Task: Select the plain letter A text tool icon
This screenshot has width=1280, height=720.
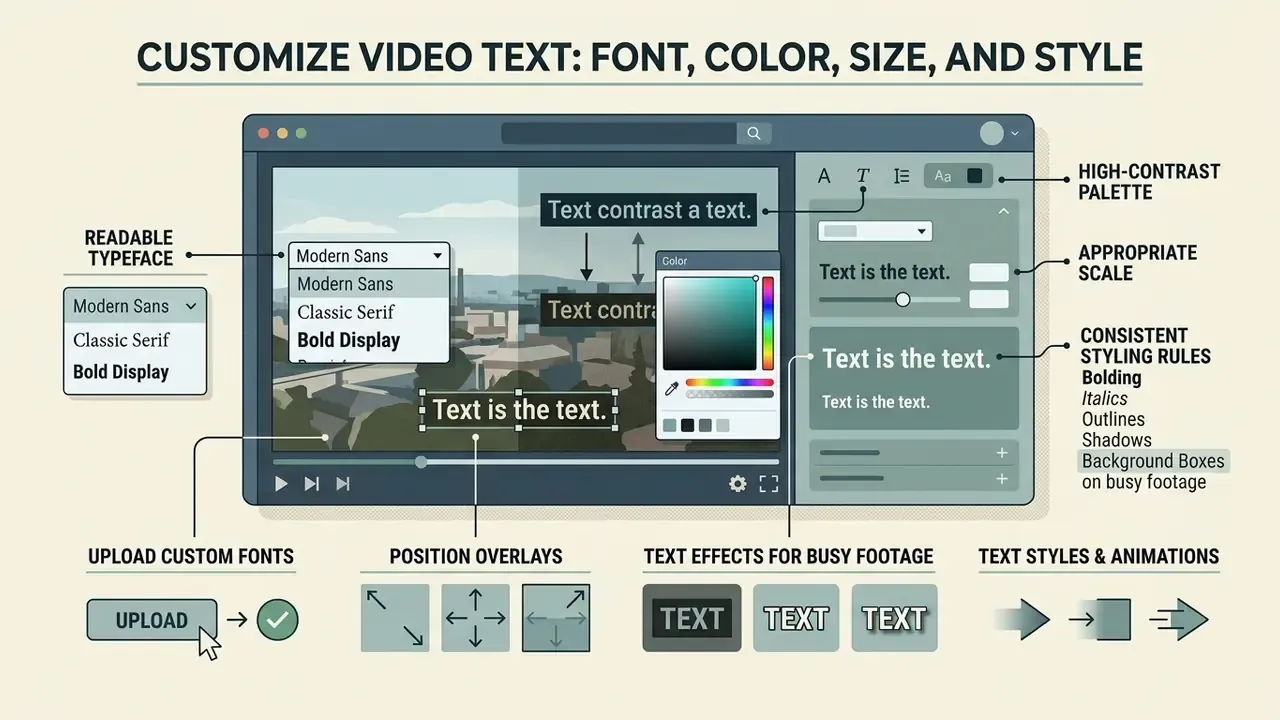Action: pos(824,176)
